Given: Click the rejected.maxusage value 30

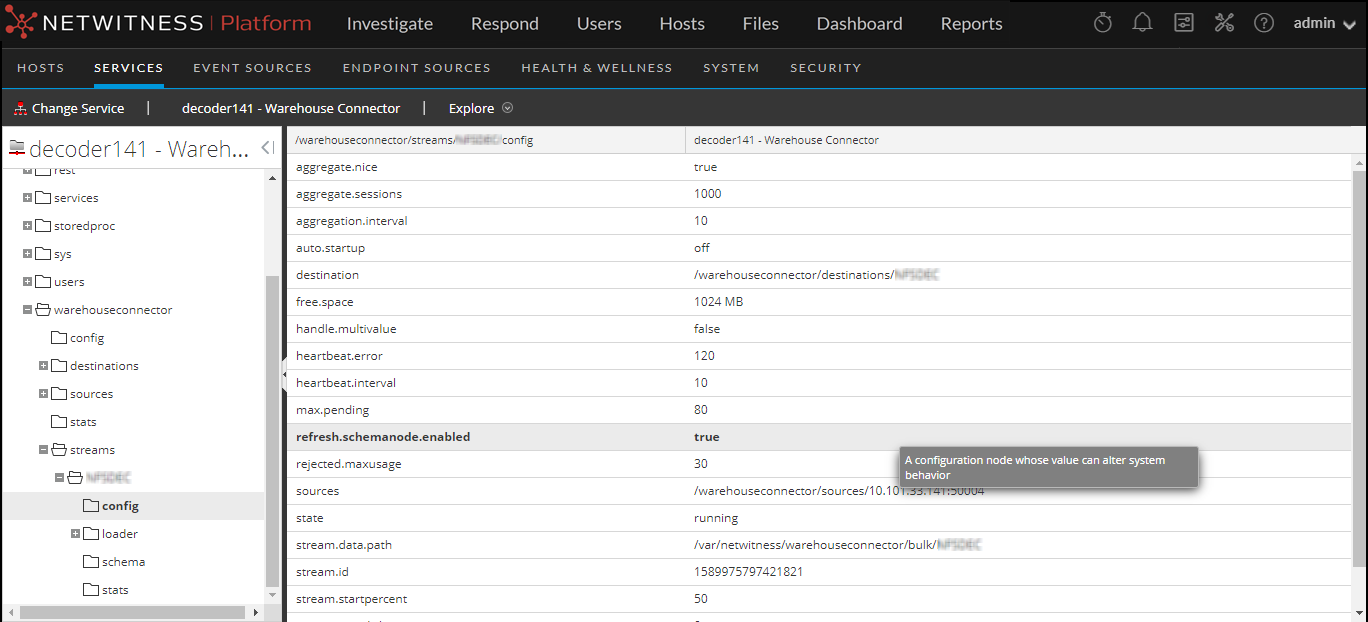Looking at the screenshot, I should 701,464.
